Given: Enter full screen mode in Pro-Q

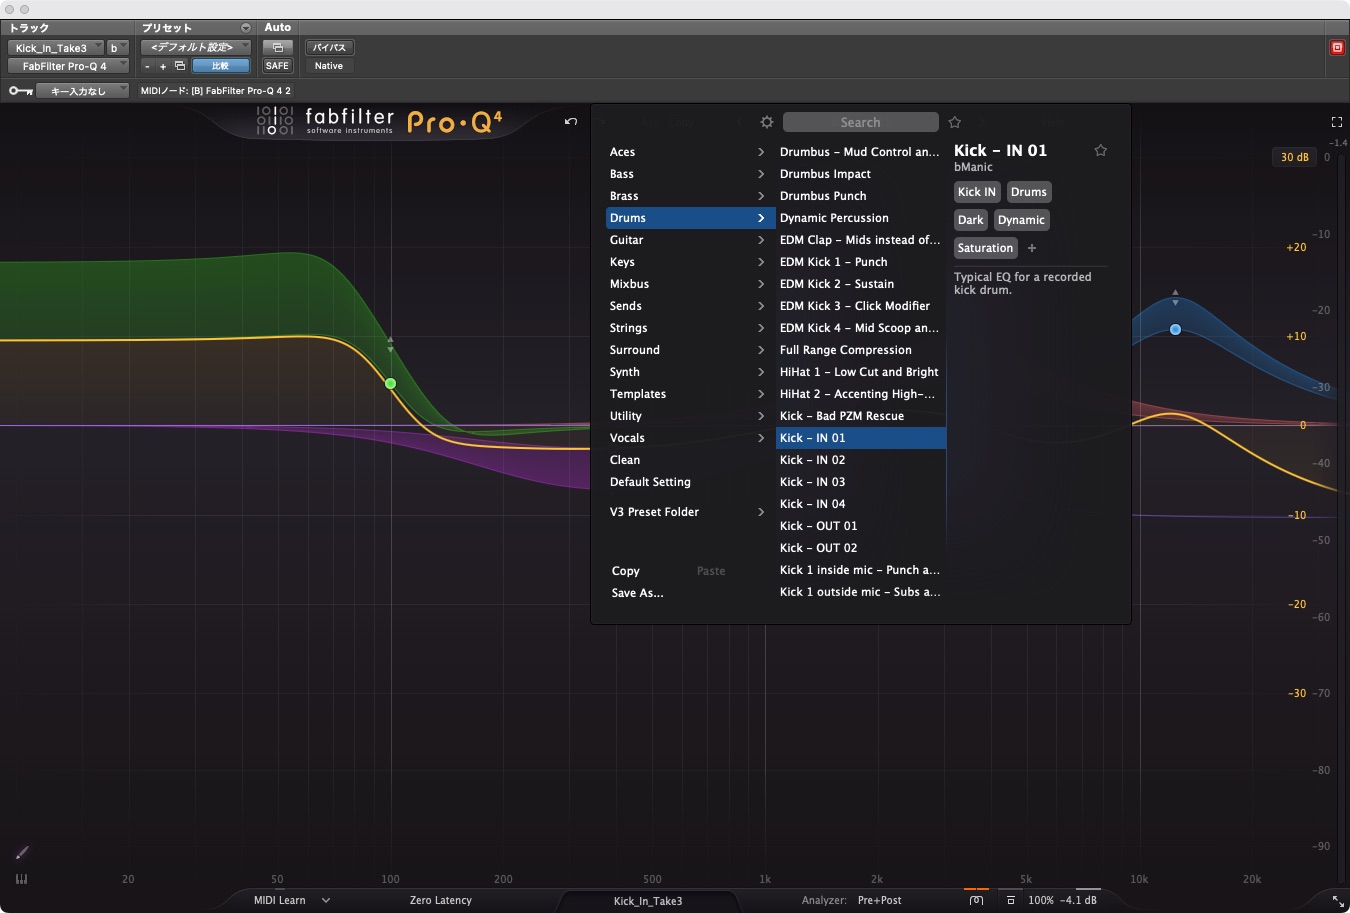Looking at the screenshot, I should click(x=1337, y=122).
